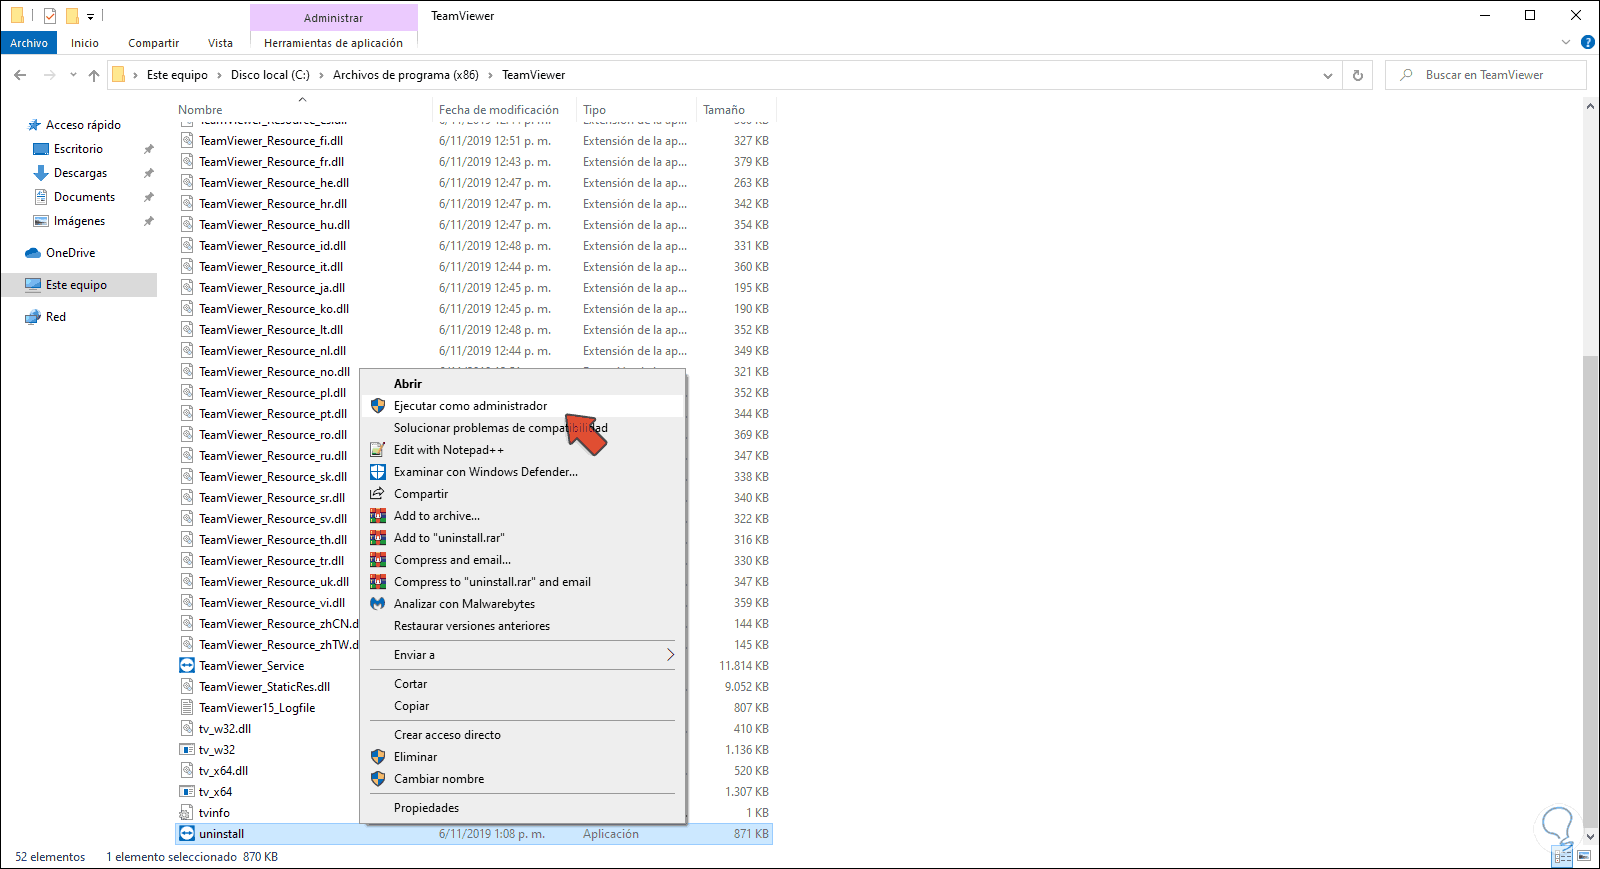The width and height of the screenshot is (1600, 869).
Task: Click the Notepad++ icon in context menu
Action: pos(378,450)
